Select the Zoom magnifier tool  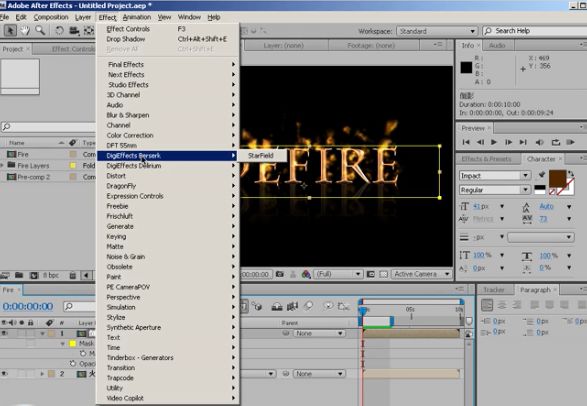(x=40, y=31)
